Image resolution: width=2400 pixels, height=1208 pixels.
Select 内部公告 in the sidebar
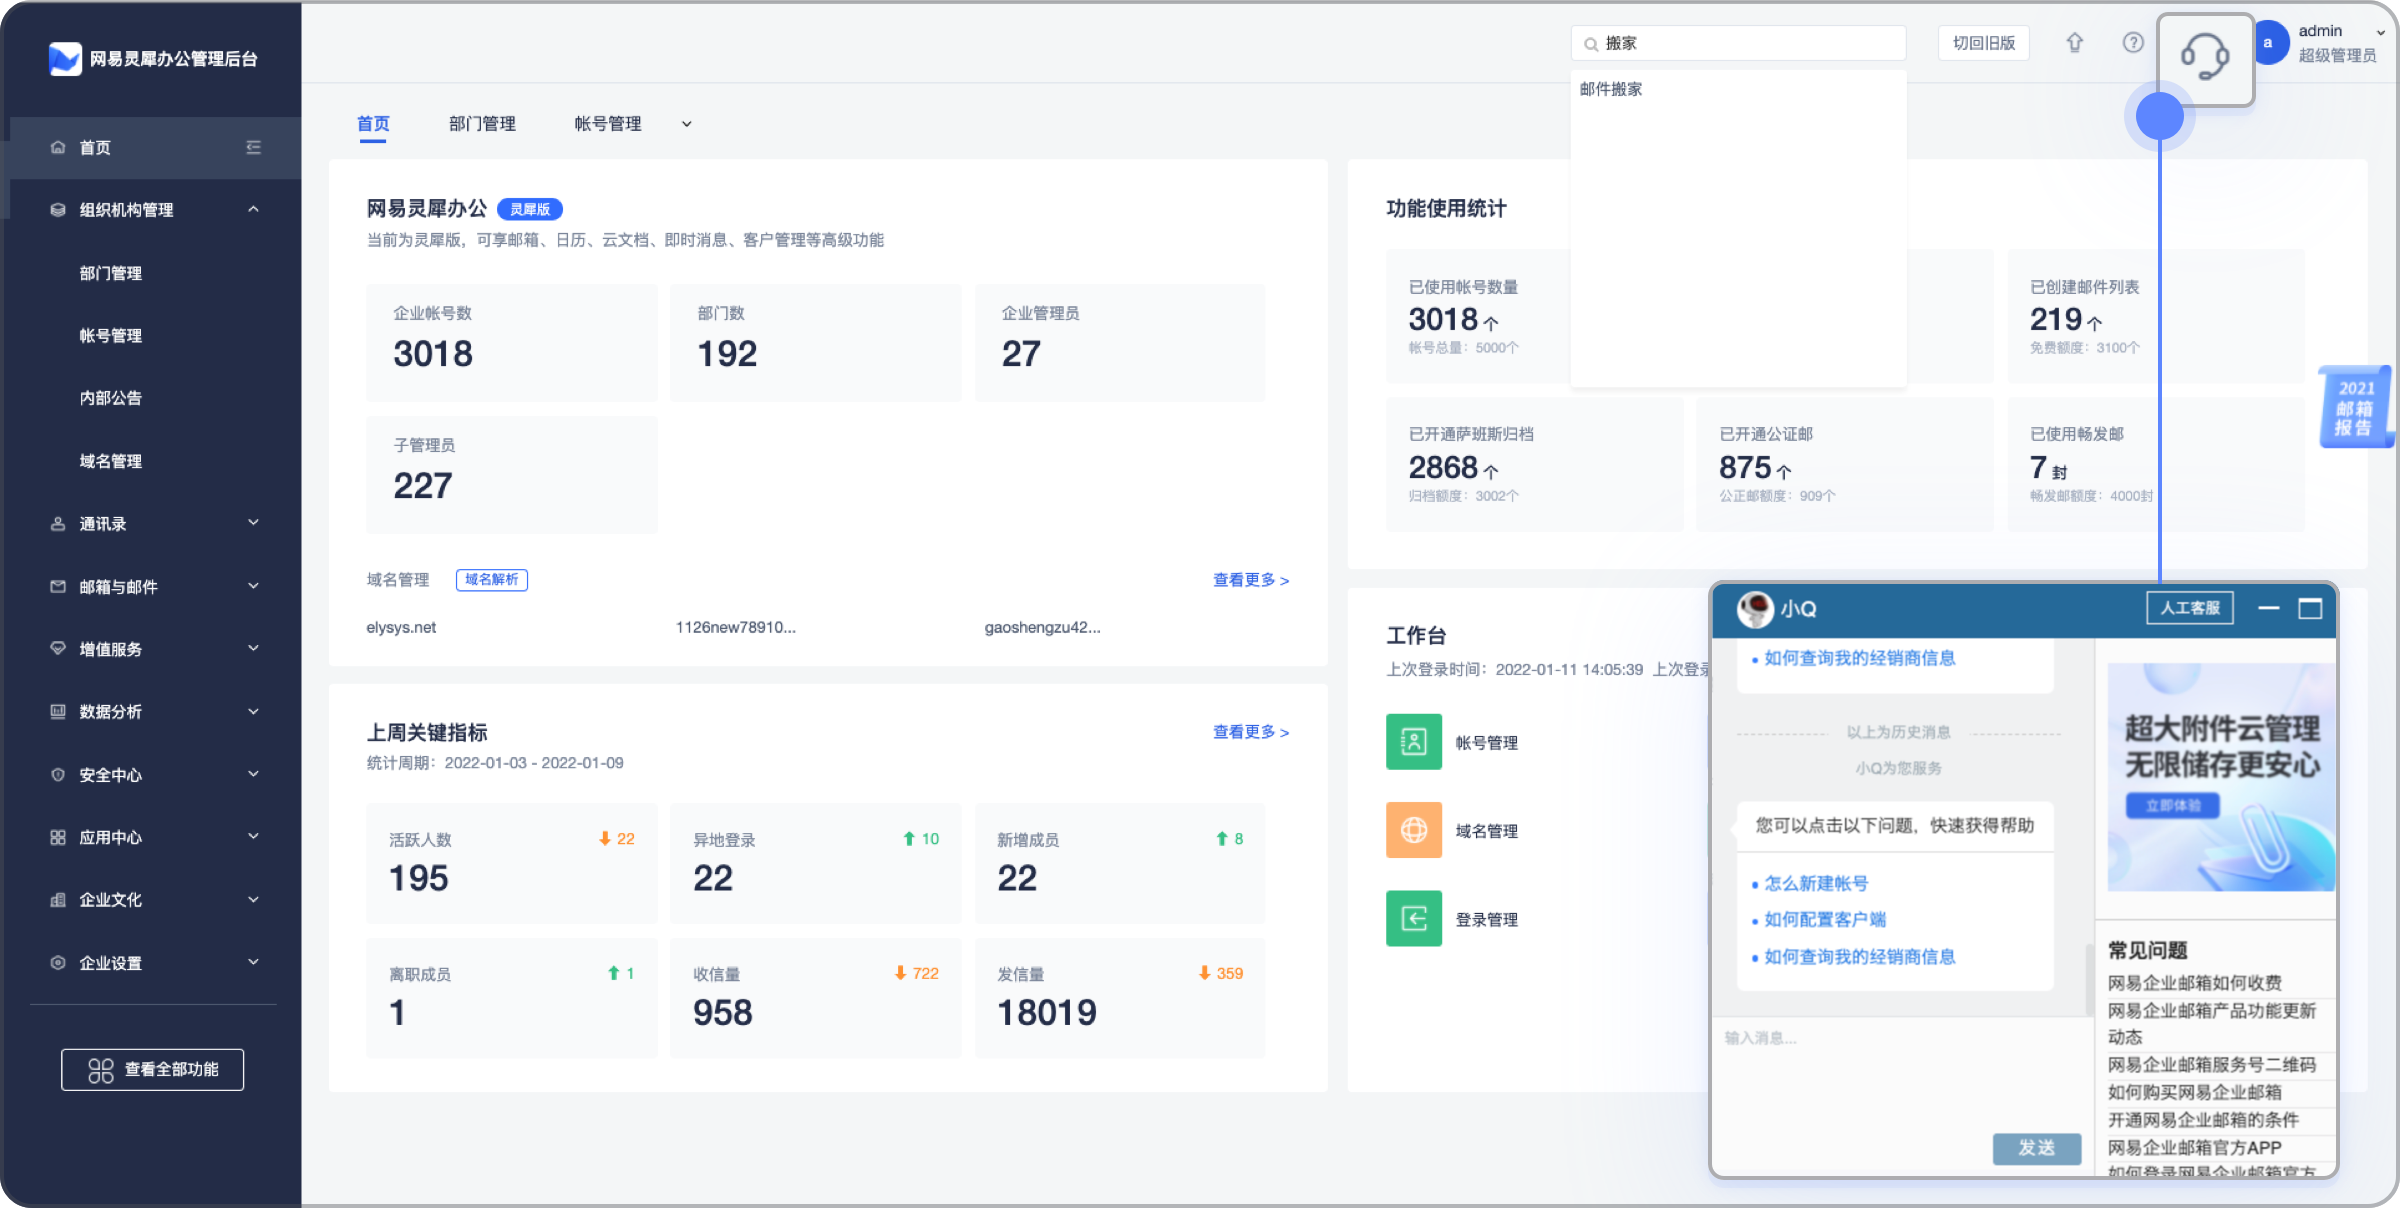[111, 398]
